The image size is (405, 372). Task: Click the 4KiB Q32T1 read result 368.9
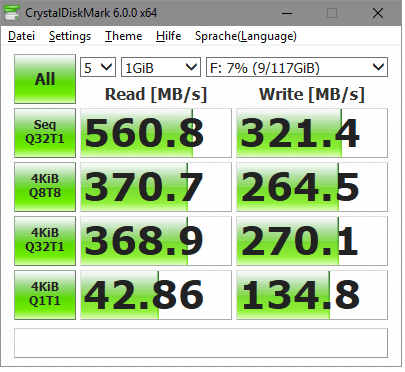click(x=156, y=241)
